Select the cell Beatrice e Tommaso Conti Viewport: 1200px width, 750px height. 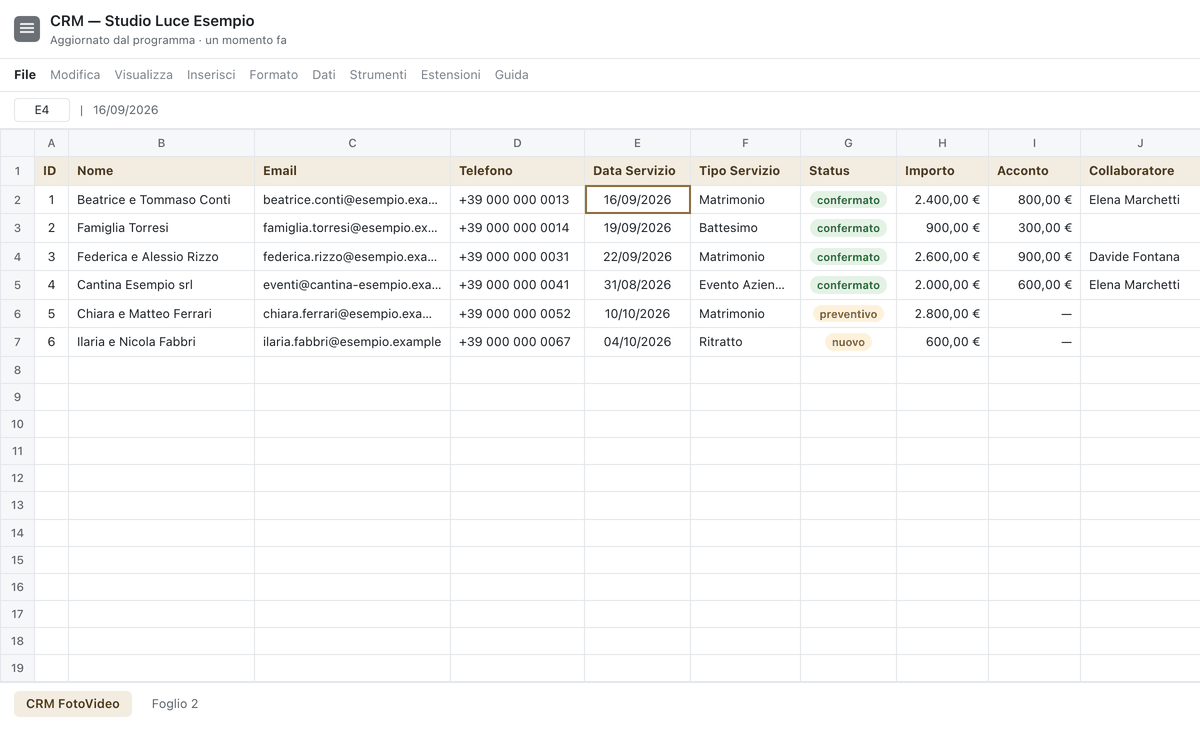point(162,200)
